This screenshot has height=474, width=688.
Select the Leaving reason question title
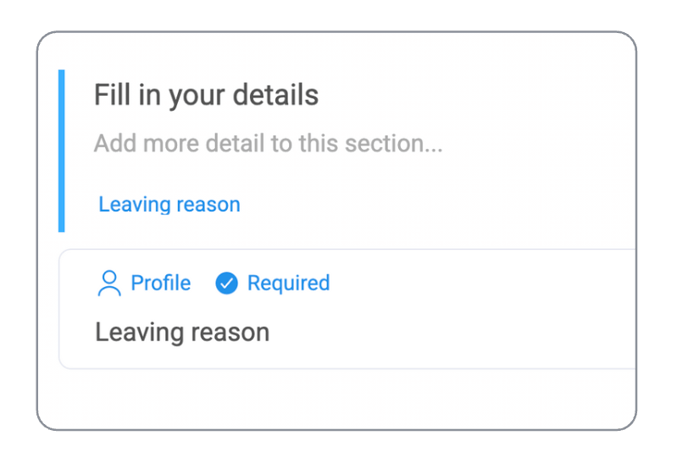(x=182, y=332)
